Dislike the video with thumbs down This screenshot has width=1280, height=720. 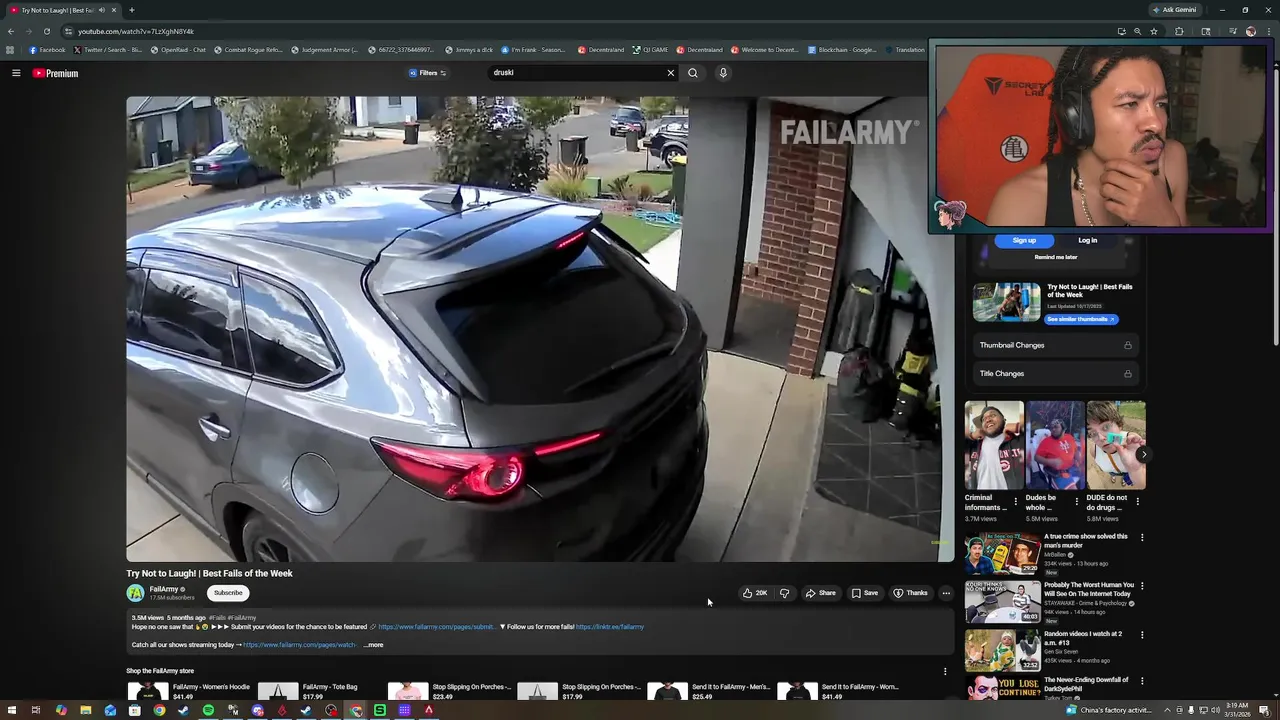pyautogui.click(x=784, y=593)
